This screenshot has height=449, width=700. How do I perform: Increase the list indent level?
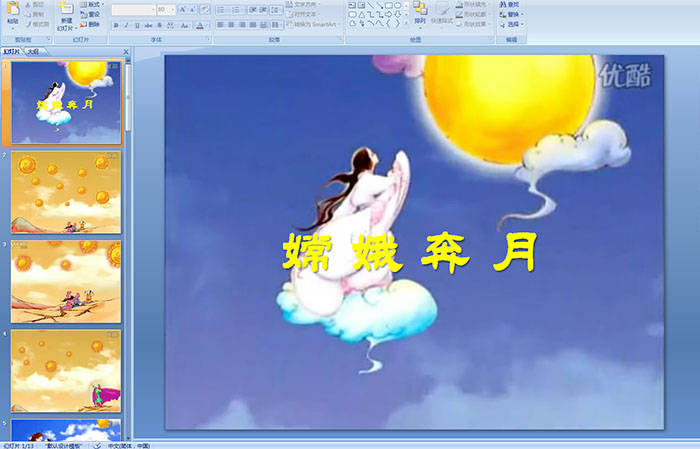click(263, 10)
